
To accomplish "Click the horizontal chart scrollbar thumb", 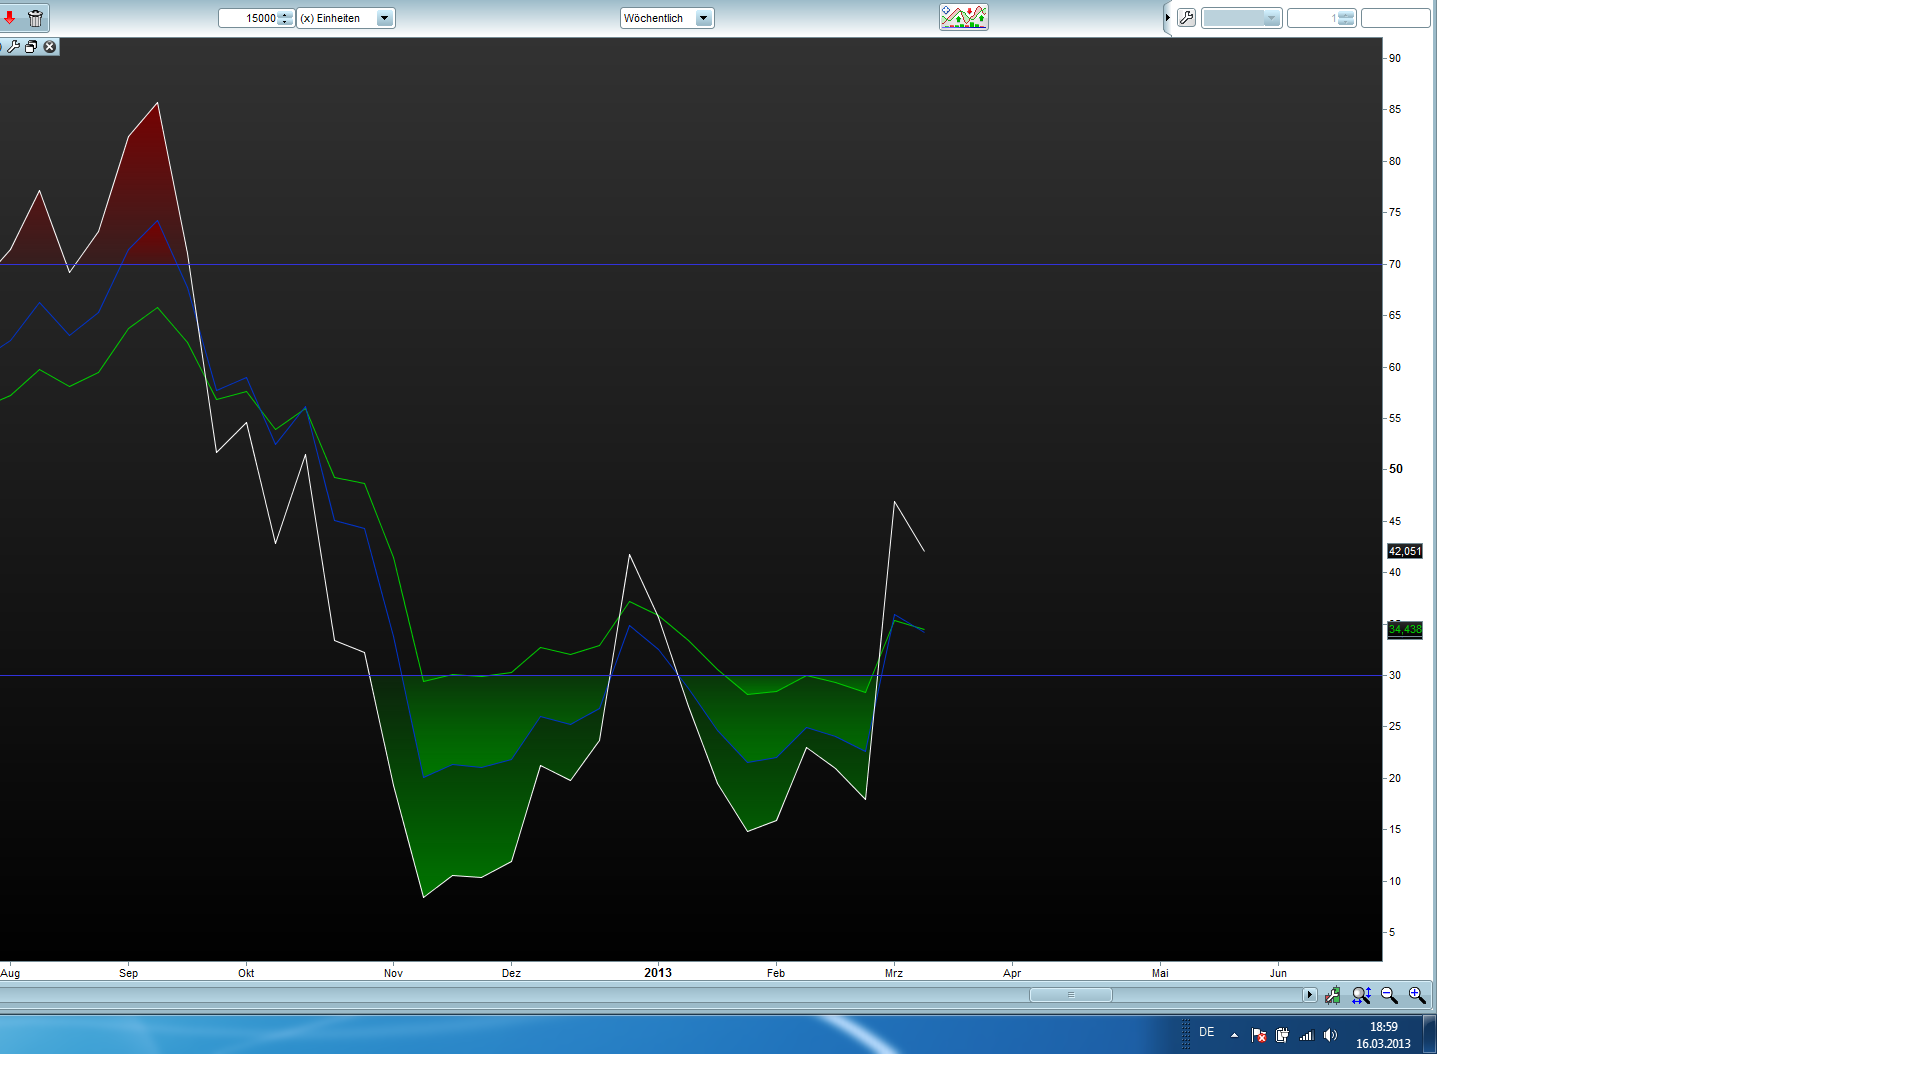I will (1070, 995).
